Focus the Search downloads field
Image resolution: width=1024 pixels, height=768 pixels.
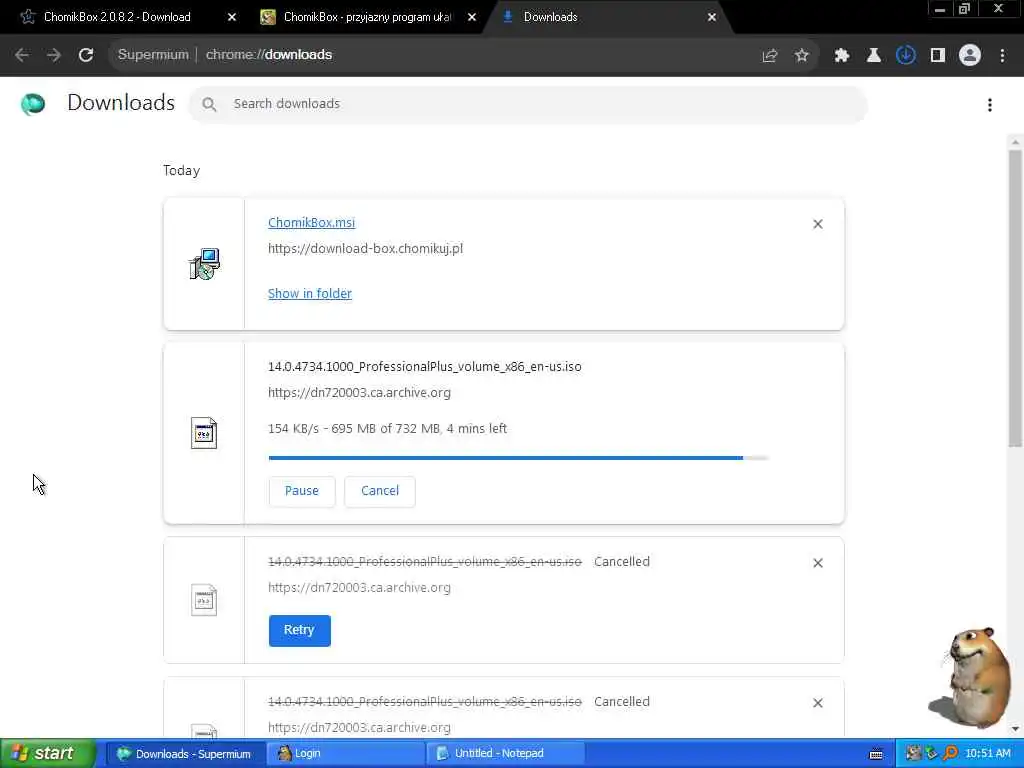coord(528,104)
